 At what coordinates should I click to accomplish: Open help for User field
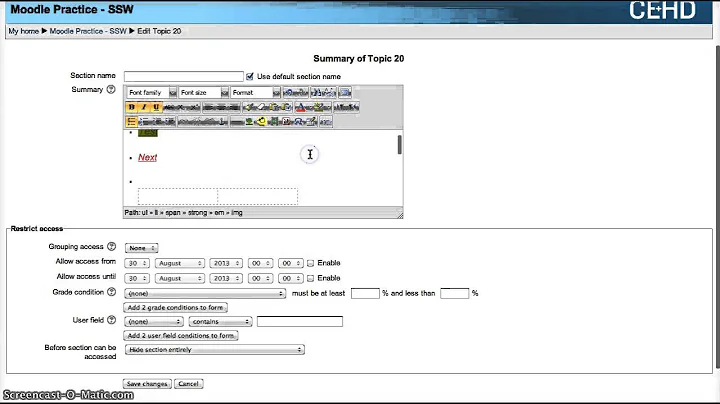(111, 320)
